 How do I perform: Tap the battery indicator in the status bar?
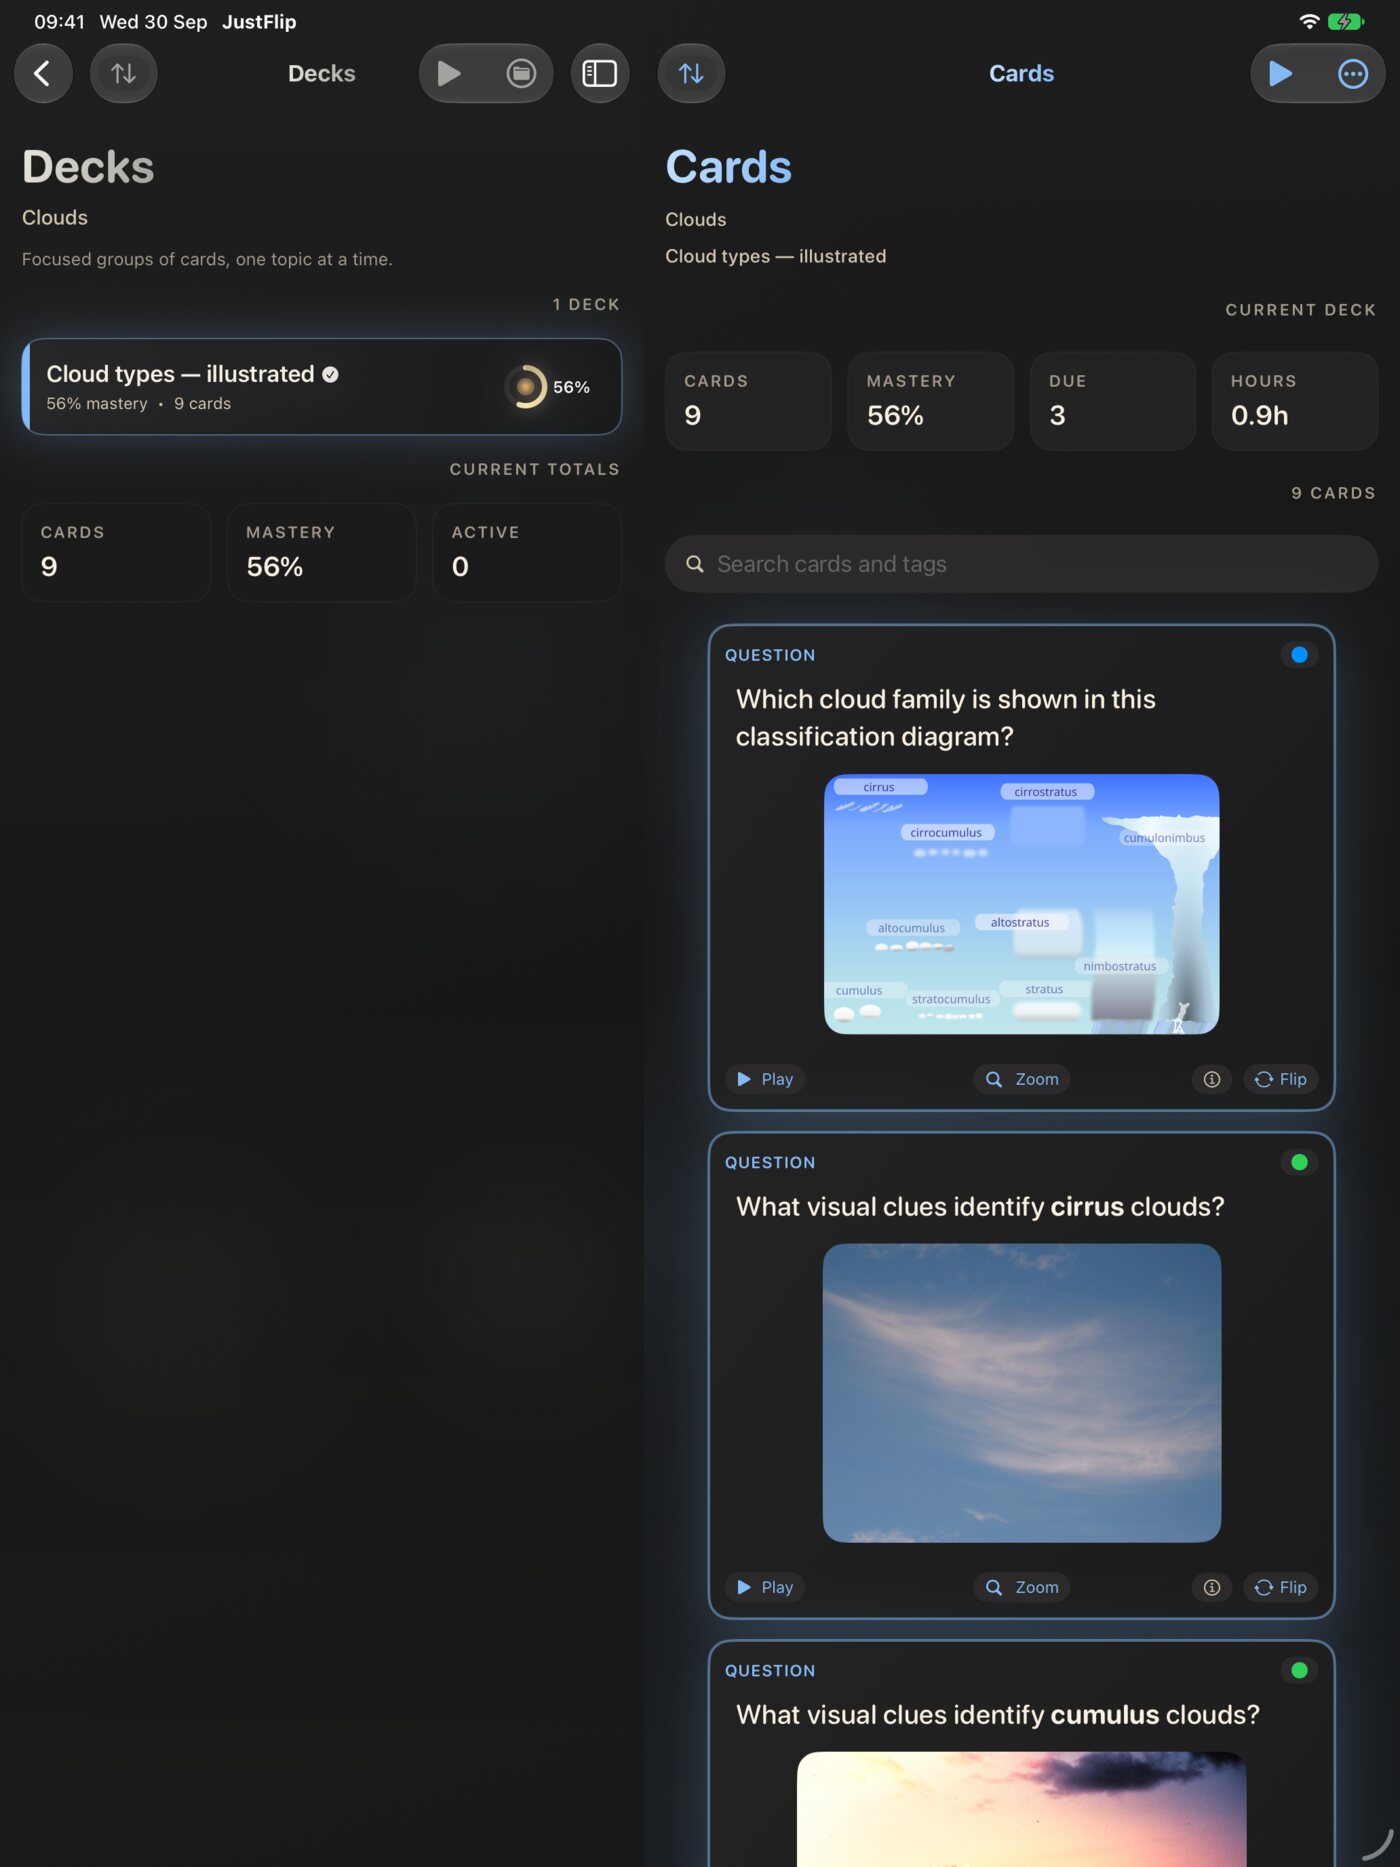[x=1346, y=21]
